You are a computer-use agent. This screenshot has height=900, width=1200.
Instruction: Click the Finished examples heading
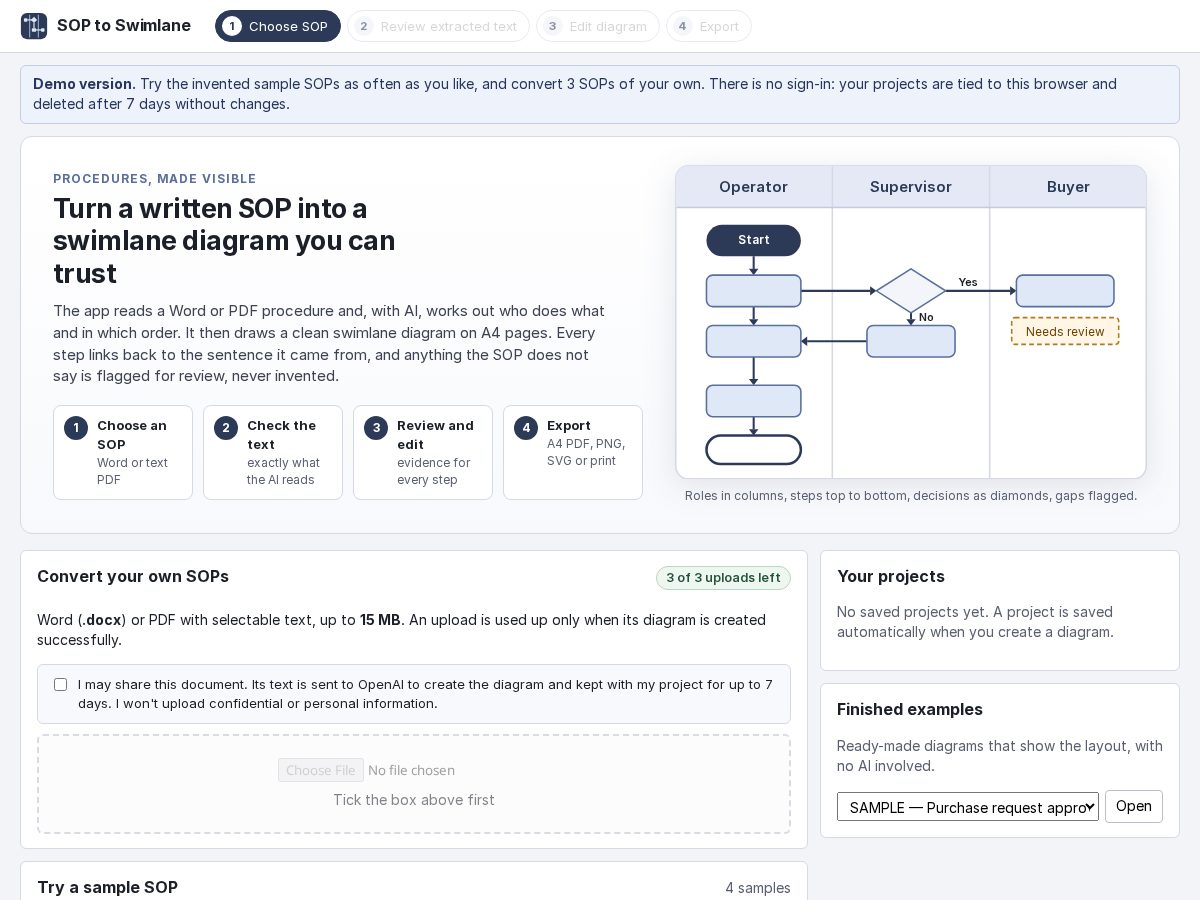[910, 709]
